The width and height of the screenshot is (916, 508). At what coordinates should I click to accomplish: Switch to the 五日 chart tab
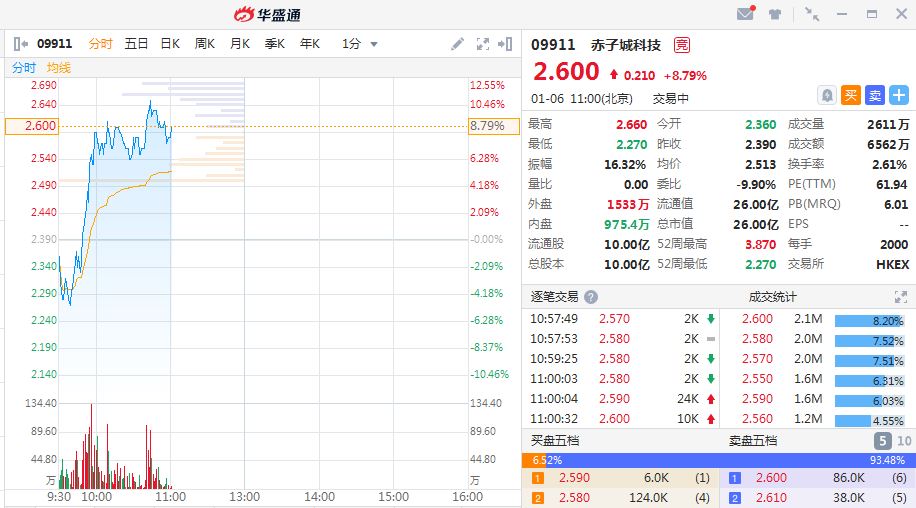tap(136, 44)
